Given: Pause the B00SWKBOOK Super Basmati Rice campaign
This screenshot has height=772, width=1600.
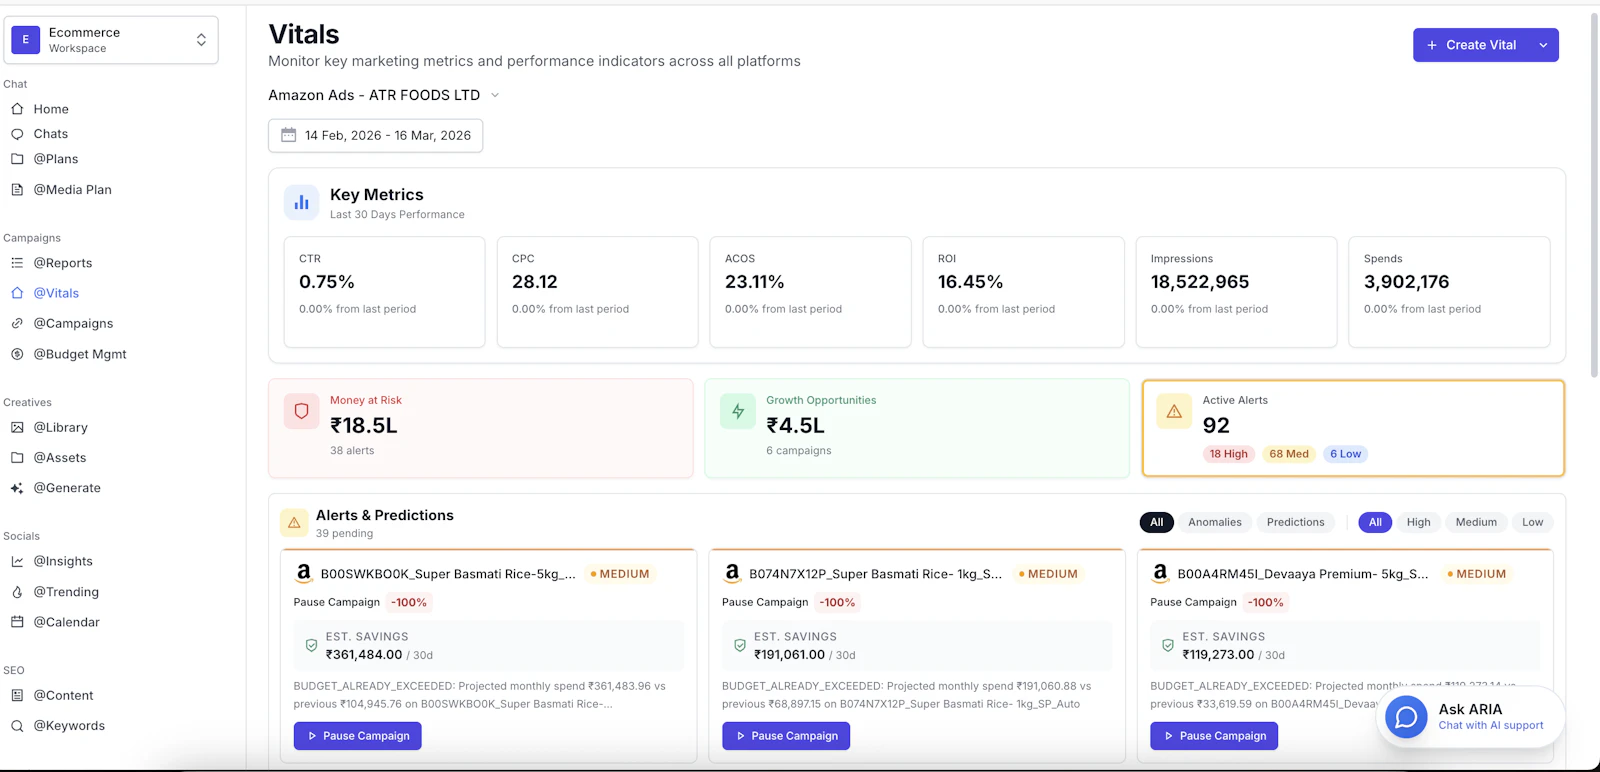Looking at the screenshot, I should tap(358, 736).
